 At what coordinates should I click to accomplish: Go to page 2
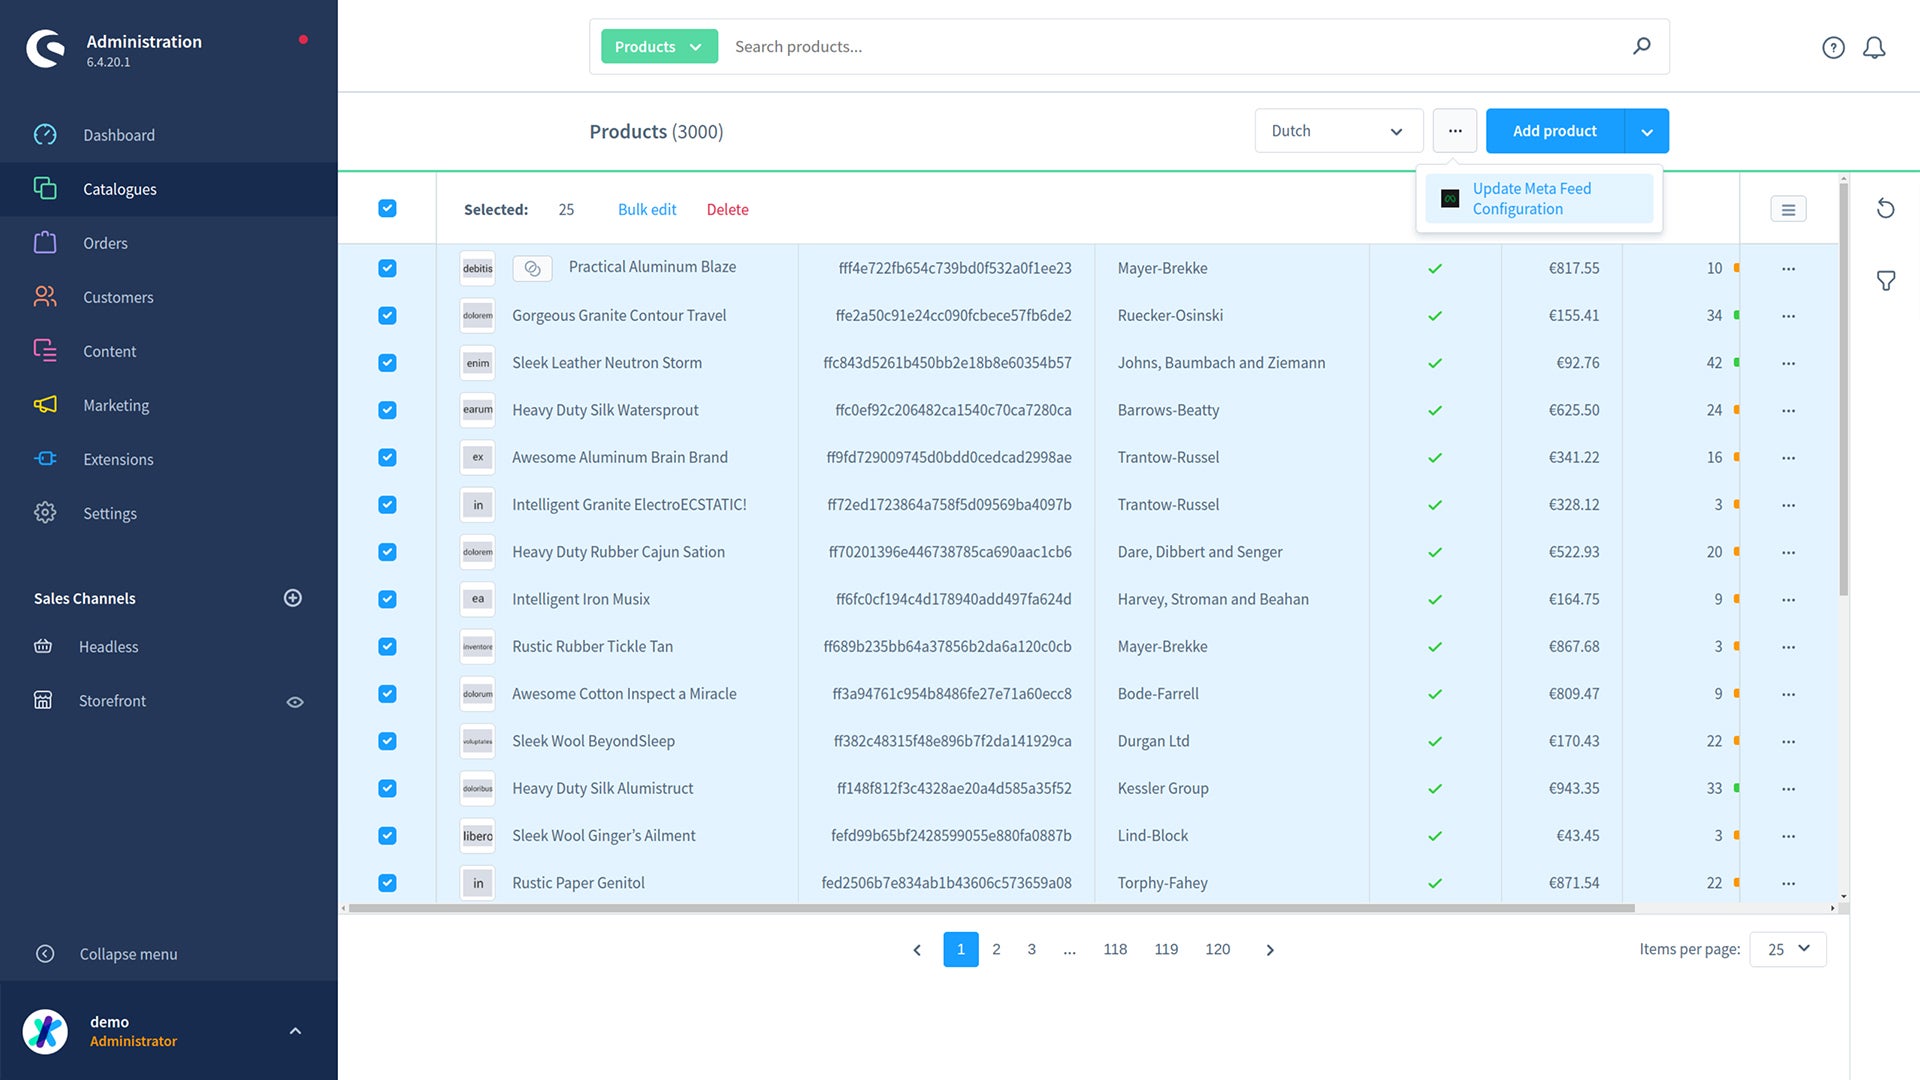996,949
